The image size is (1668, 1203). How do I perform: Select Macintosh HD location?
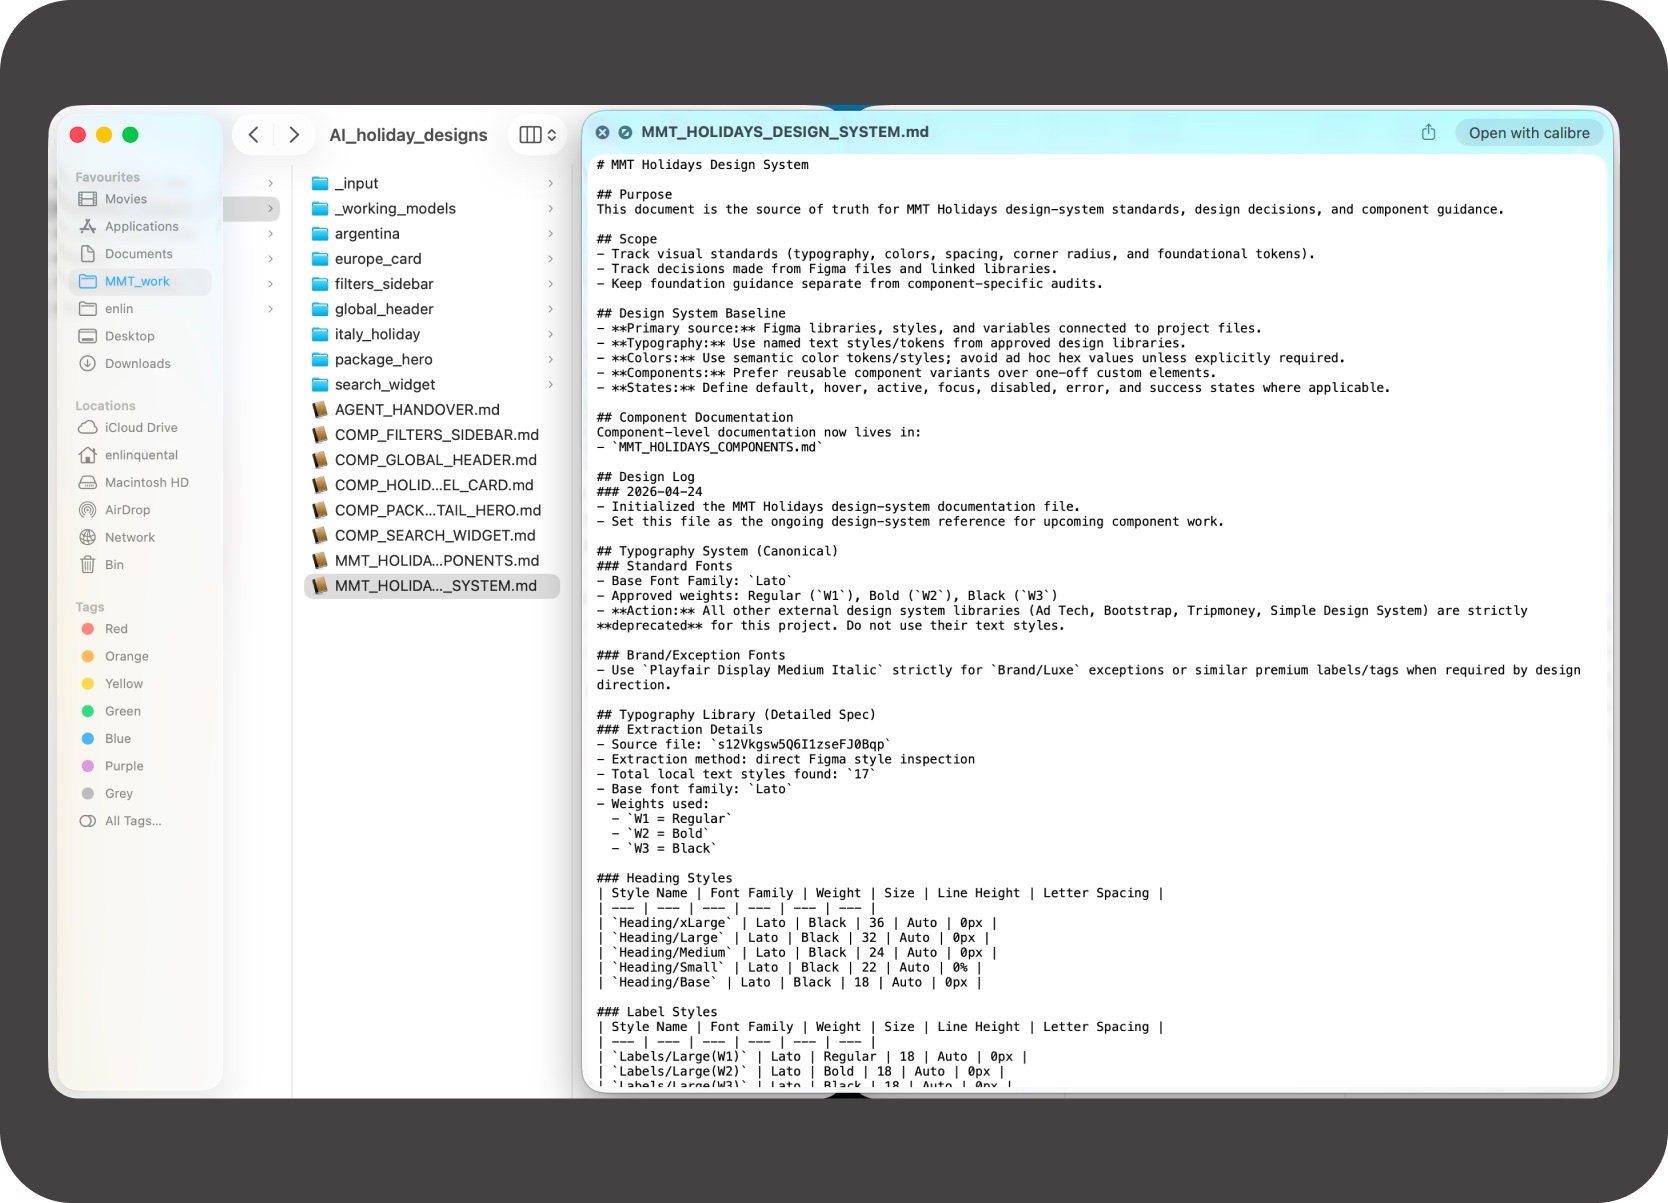(140, 482)
